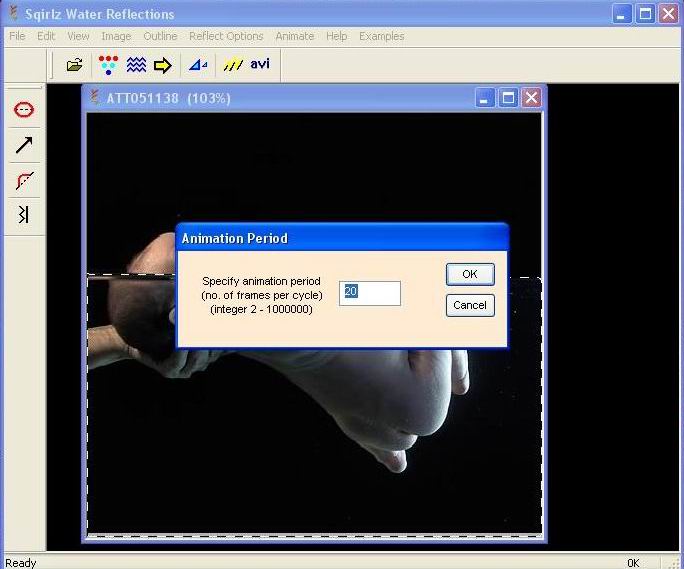The image size is (684, 569).
Task: Click the yellow arrow run icon
Action: (x=163, y=66)
